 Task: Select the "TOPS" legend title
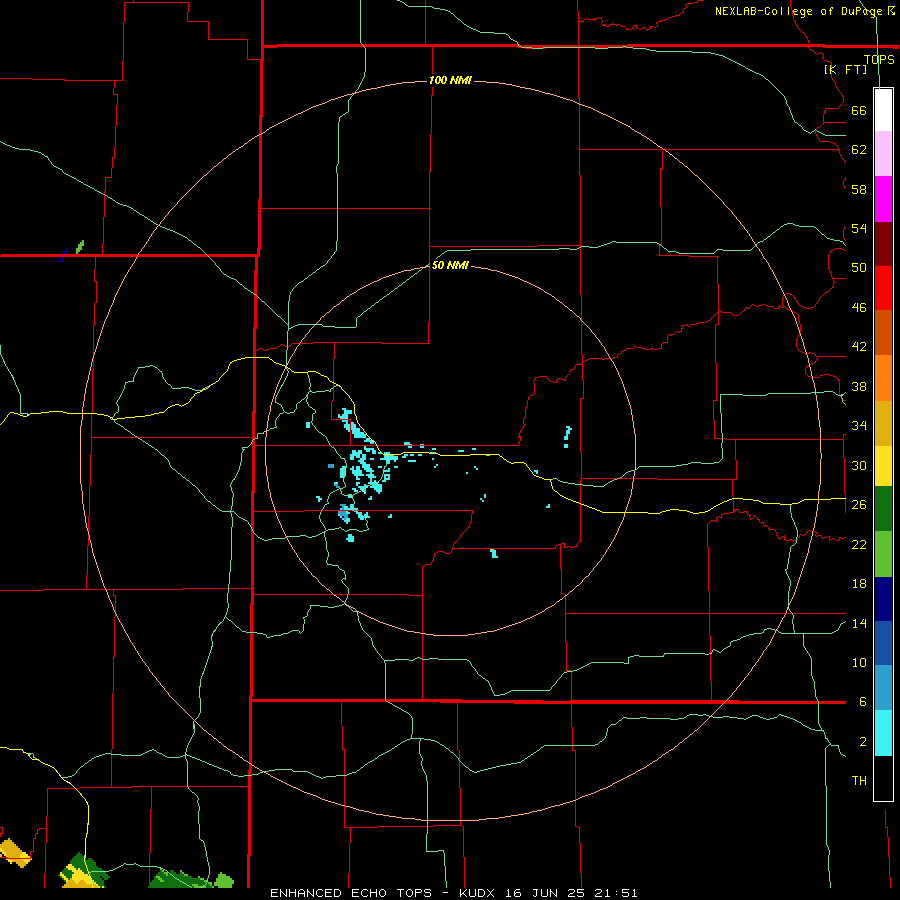coord(879,59)
